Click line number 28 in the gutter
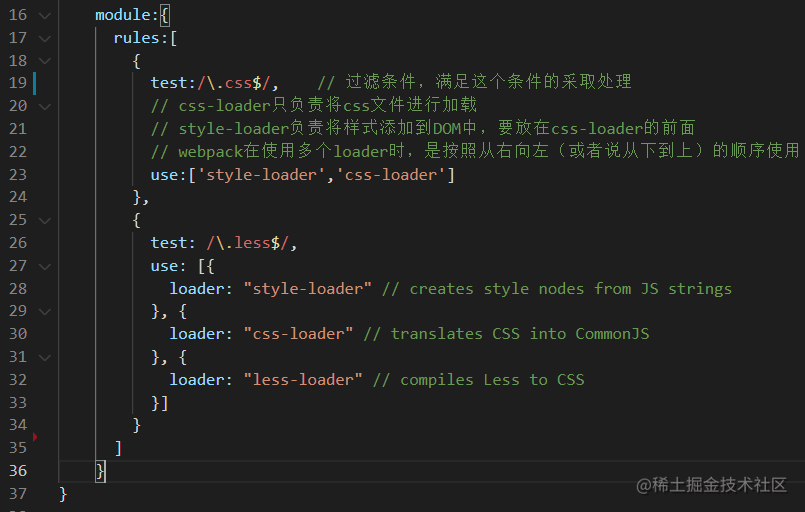805x512 pixels. tap(18, 289)
